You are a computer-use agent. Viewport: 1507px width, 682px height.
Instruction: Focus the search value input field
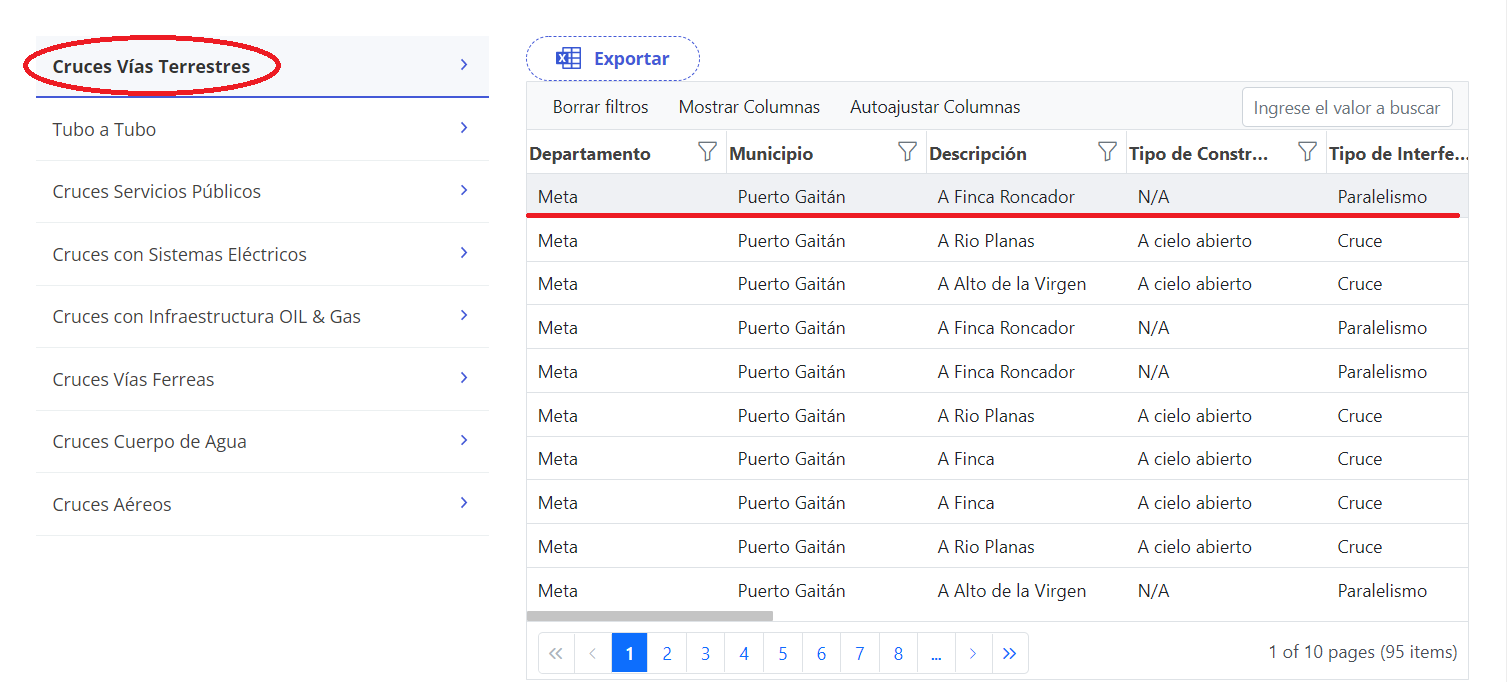tap(1346, 108)
